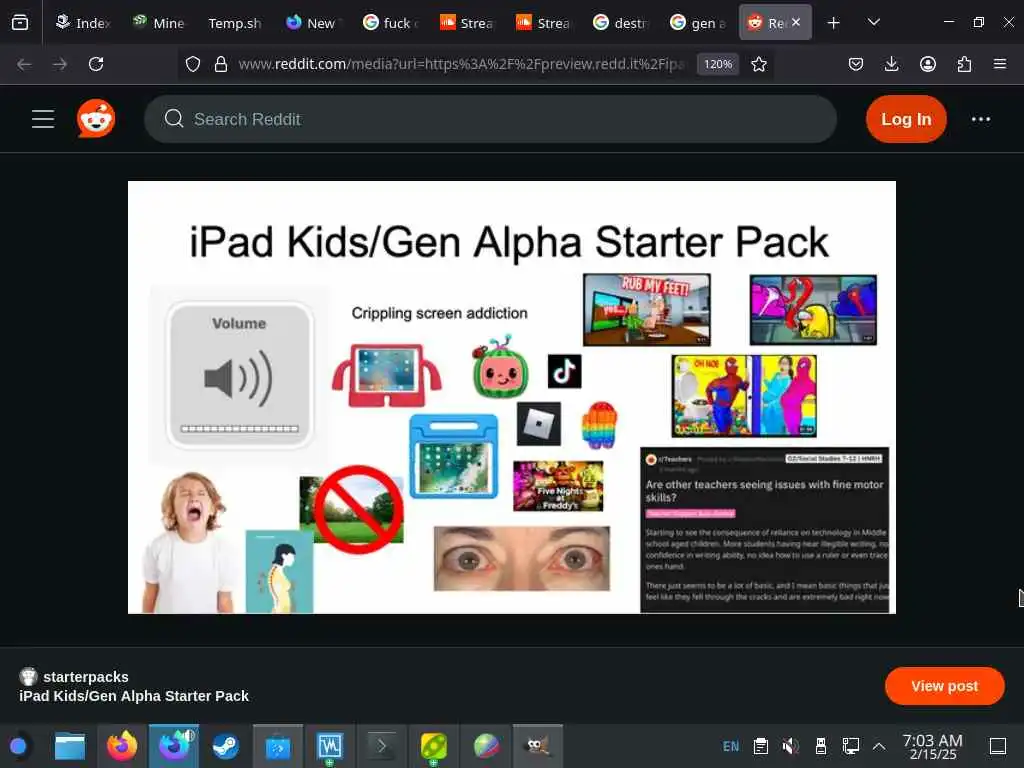Go forward with the browser forward arrow
Screen dimensions: 1024x768
(60, 64)
